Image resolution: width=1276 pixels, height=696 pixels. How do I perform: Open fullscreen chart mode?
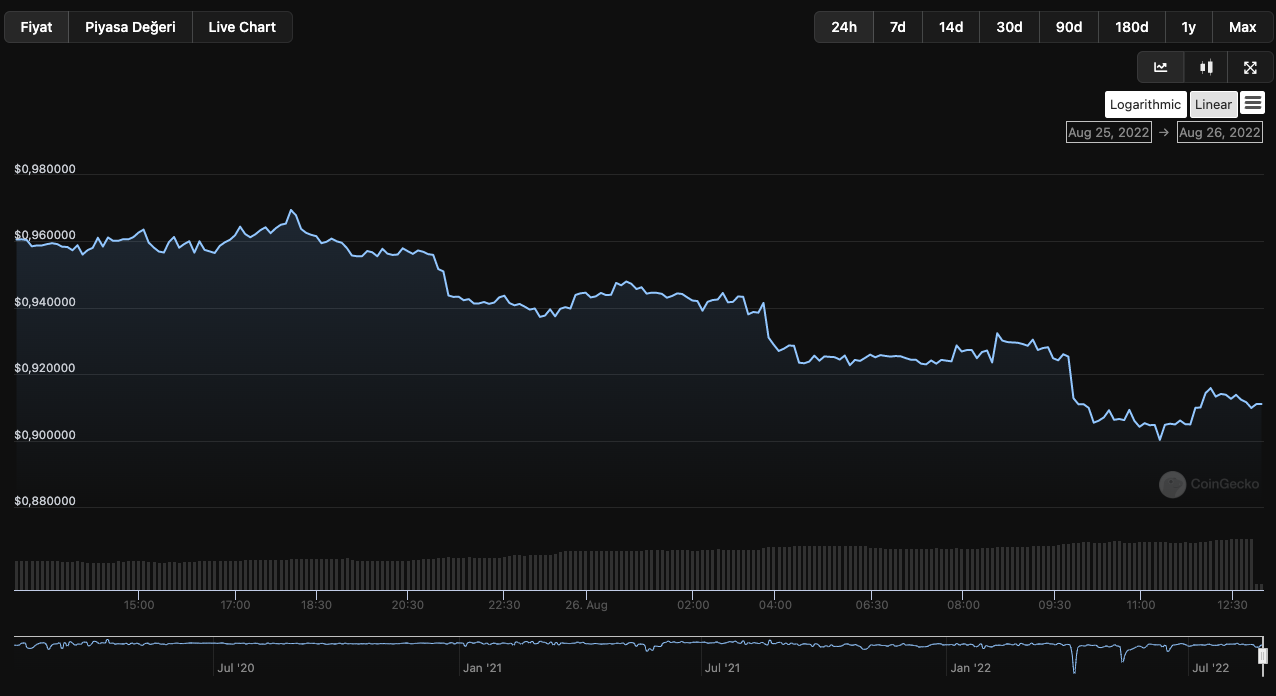click(1250, 67)
